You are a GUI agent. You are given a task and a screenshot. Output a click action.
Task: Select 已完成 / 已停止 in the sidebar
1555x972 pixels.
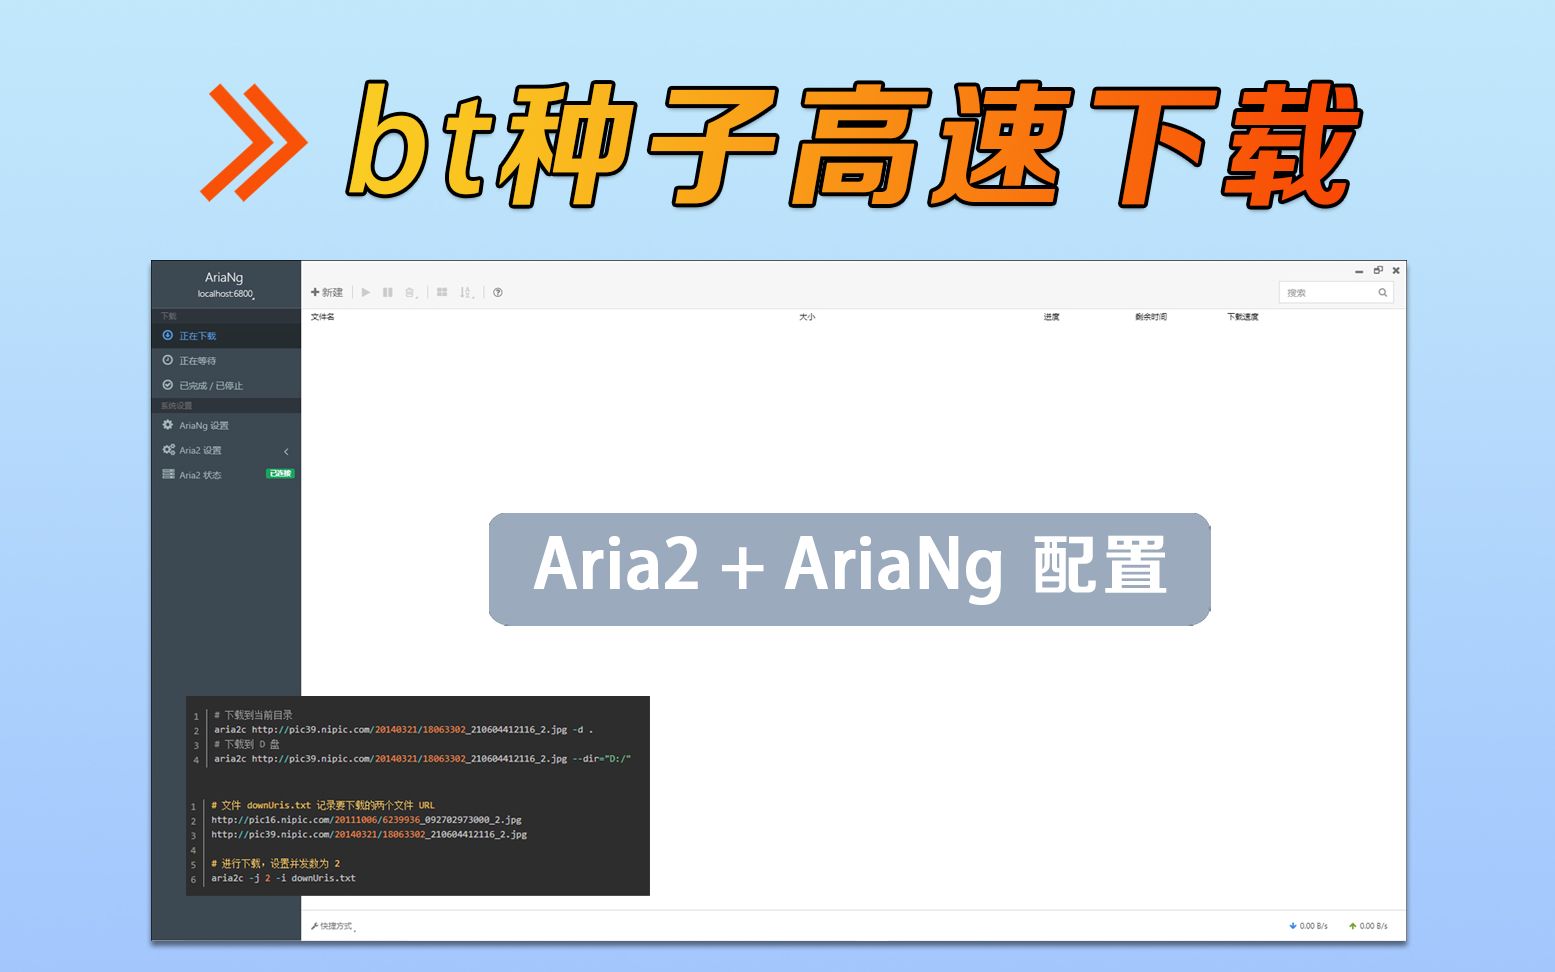pos(226,385)
